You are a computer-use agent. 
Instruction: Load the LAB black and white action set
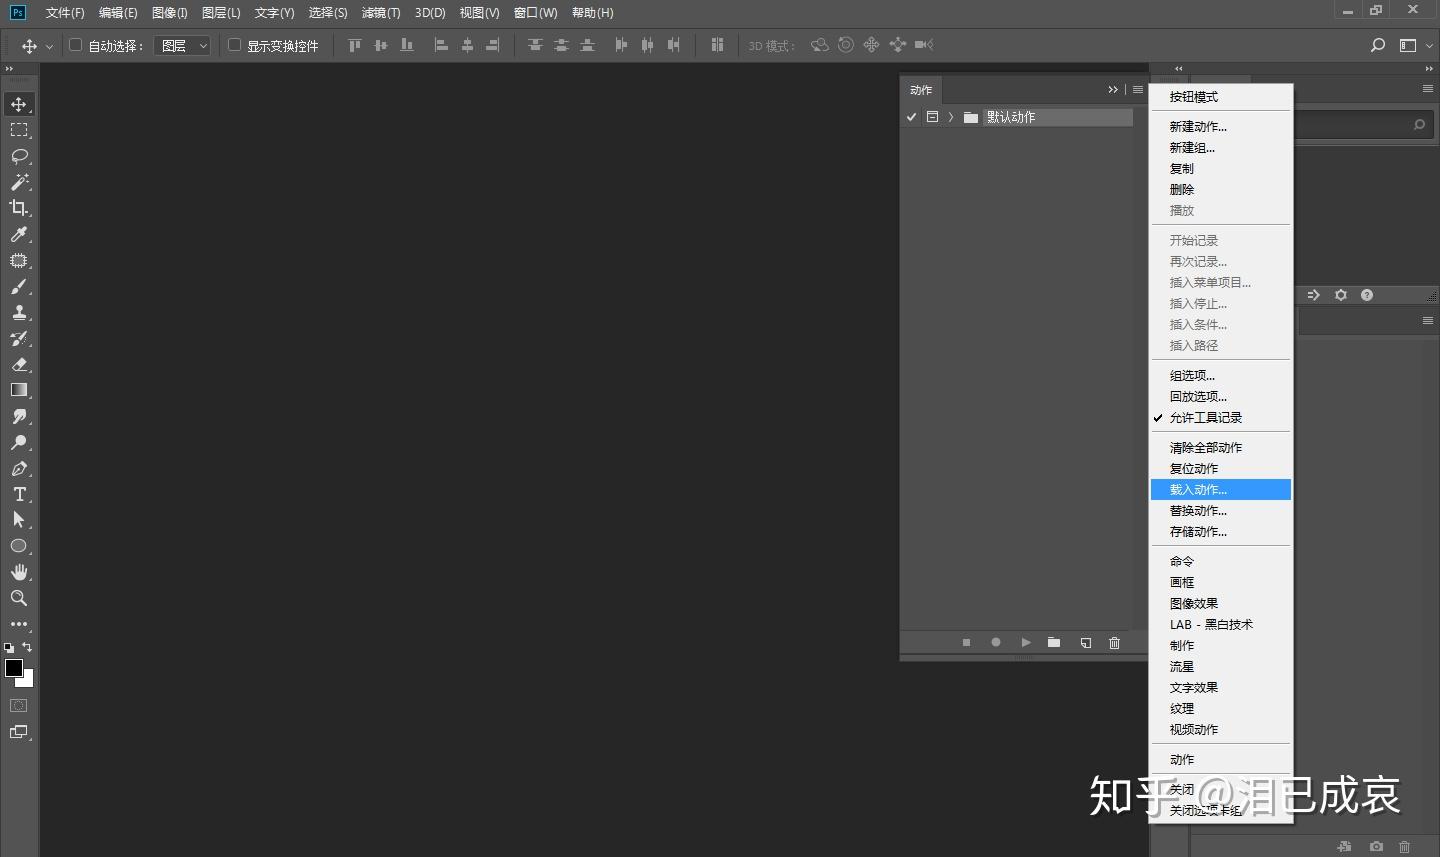[x=1220, y=625]
